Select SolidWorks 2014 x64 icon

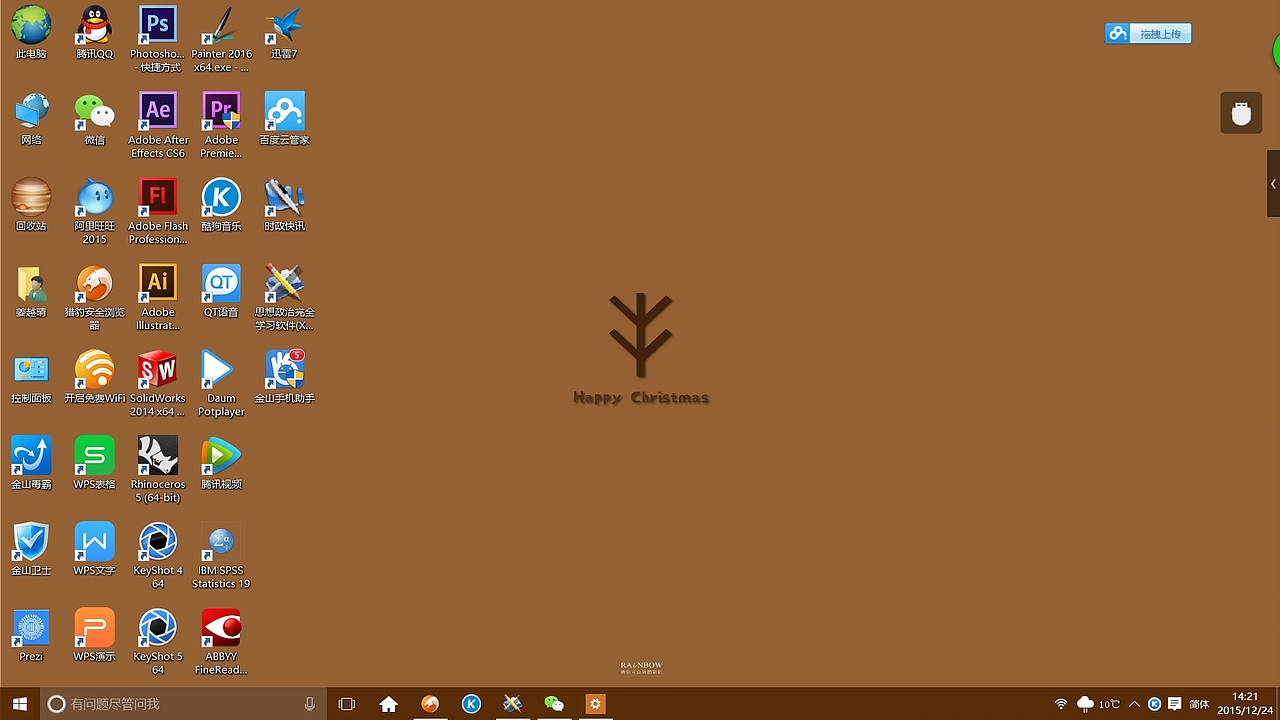pyautogui.click(x=157, y=383)
